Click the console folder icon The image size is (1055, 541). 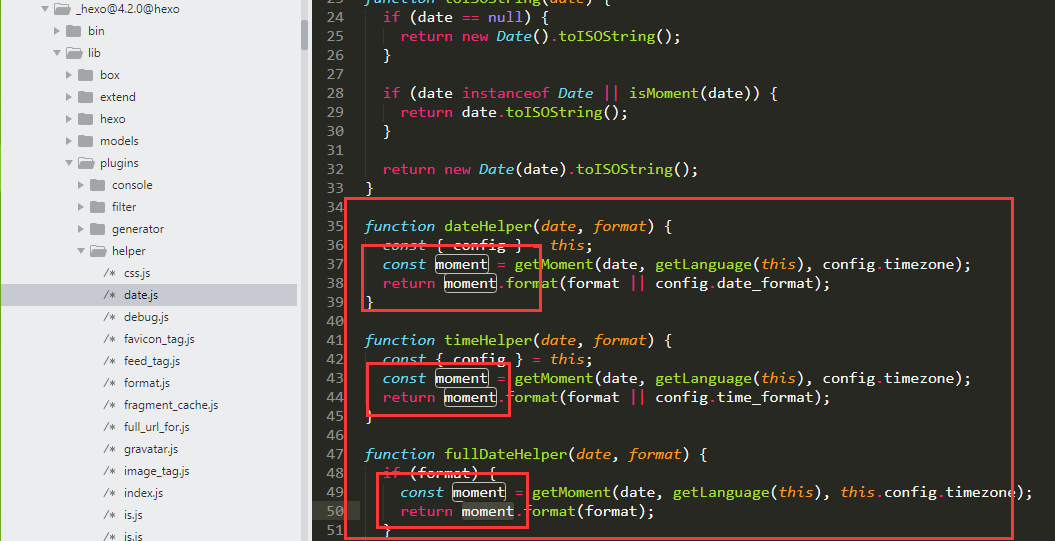pos(98,185)
